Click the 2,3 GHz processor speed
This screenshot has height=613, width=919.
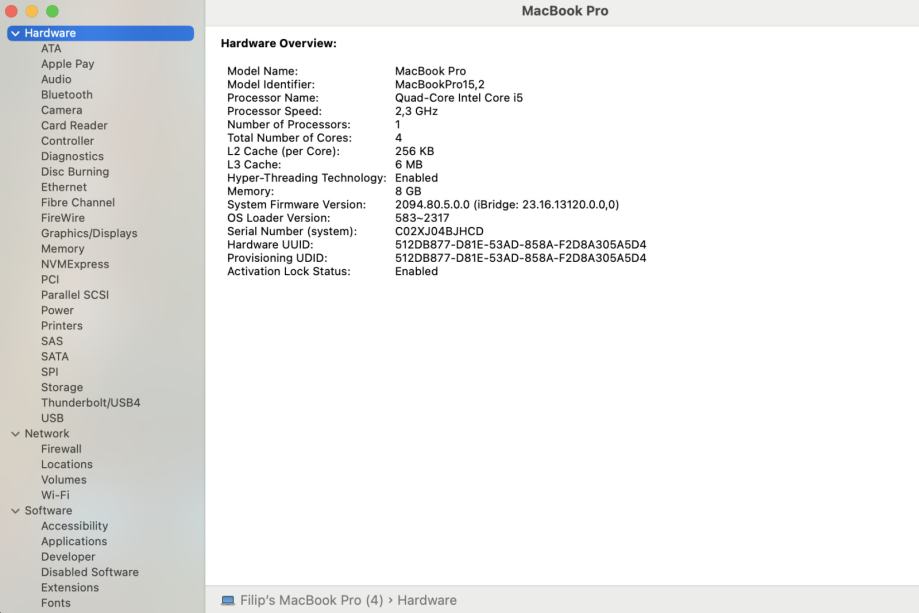416,111
